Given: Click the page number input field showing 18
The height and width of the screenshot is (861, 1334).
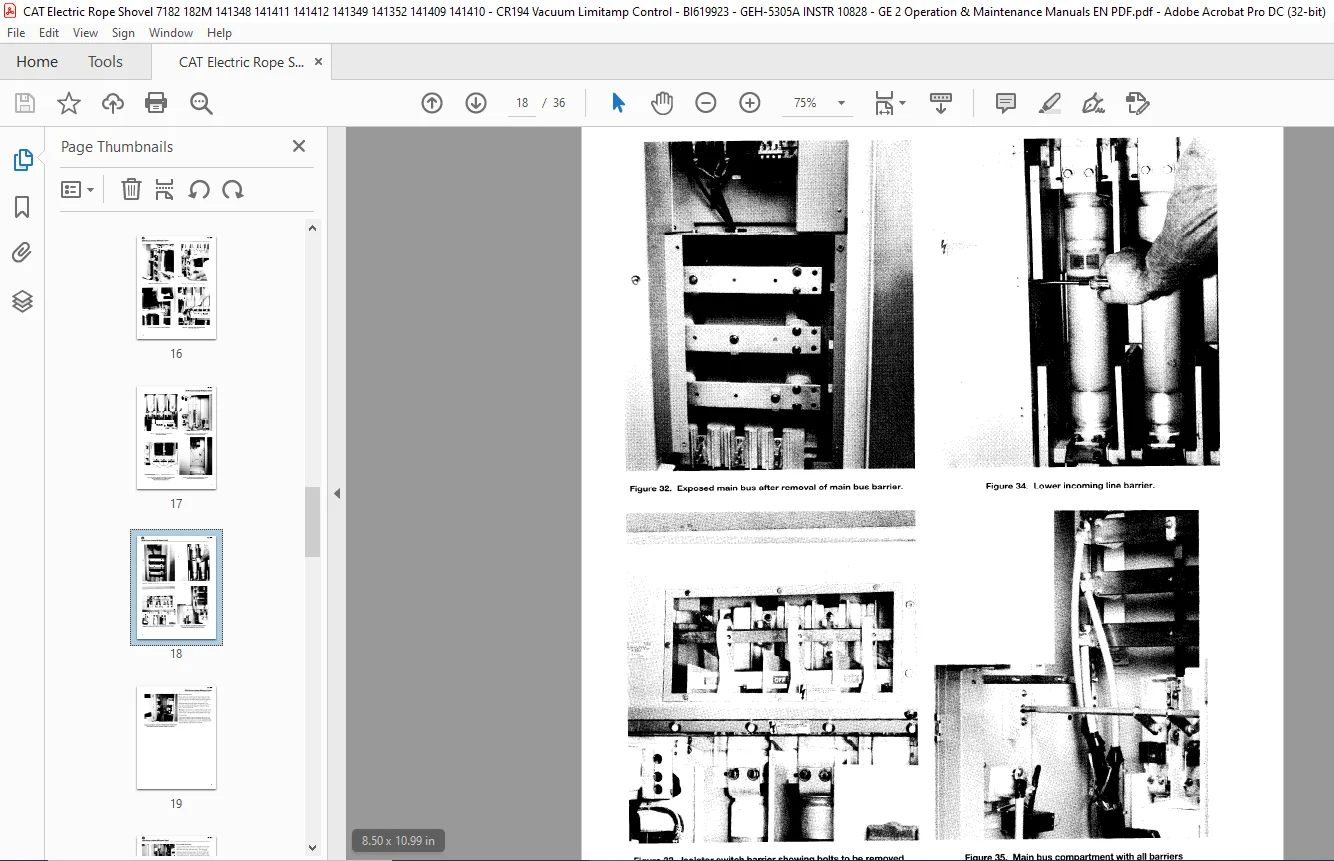Looking at the screenshot, I should (521, 103).
